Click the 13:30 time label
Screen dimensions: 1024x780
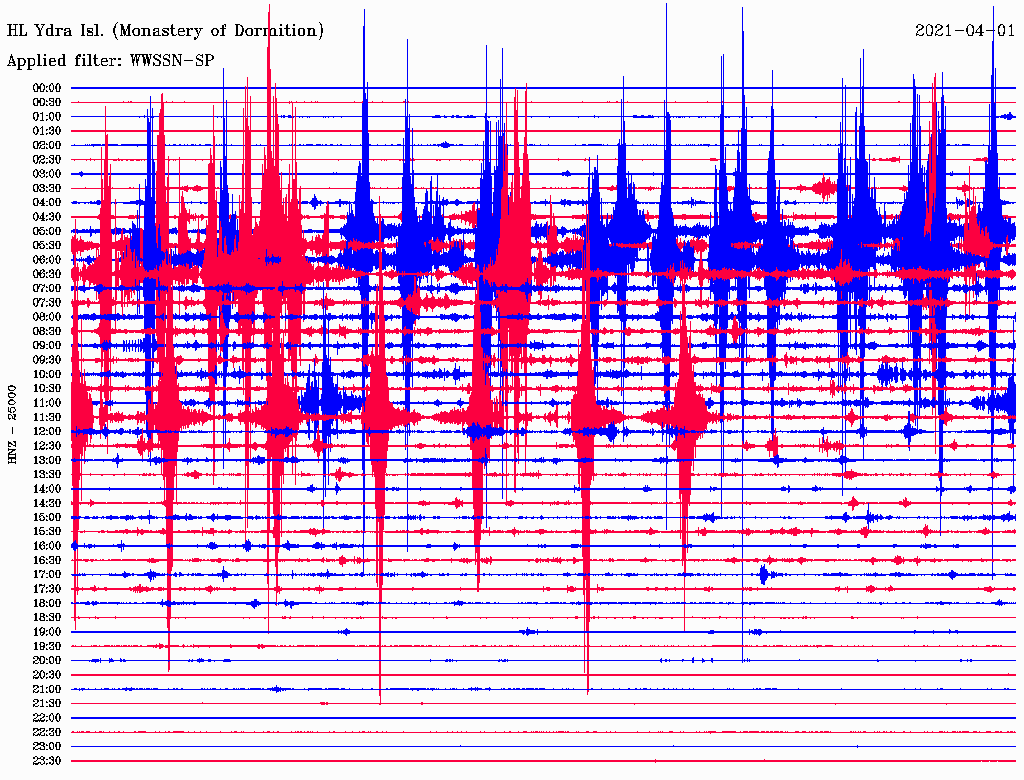coord(47,475)
